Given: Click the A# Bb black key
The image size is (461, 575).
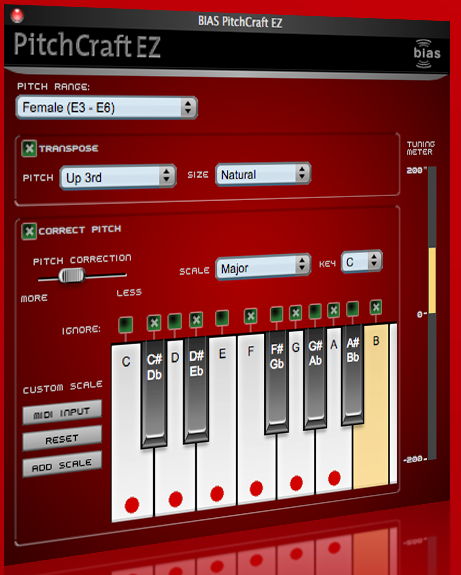Looking at the screenshot, I should tap(353, 374).
